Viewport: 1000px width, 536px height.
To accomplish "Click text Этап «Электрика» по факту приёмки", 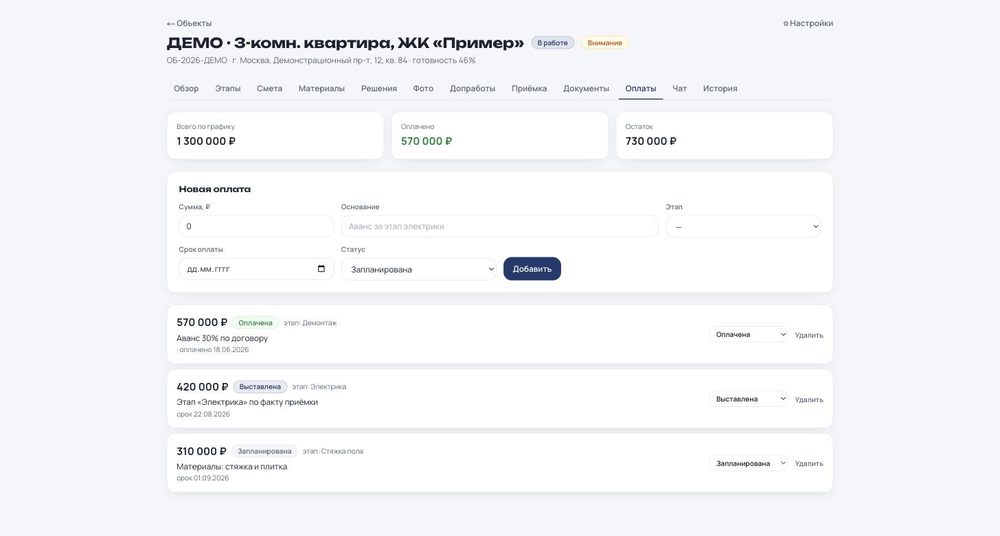I will 247,402.
